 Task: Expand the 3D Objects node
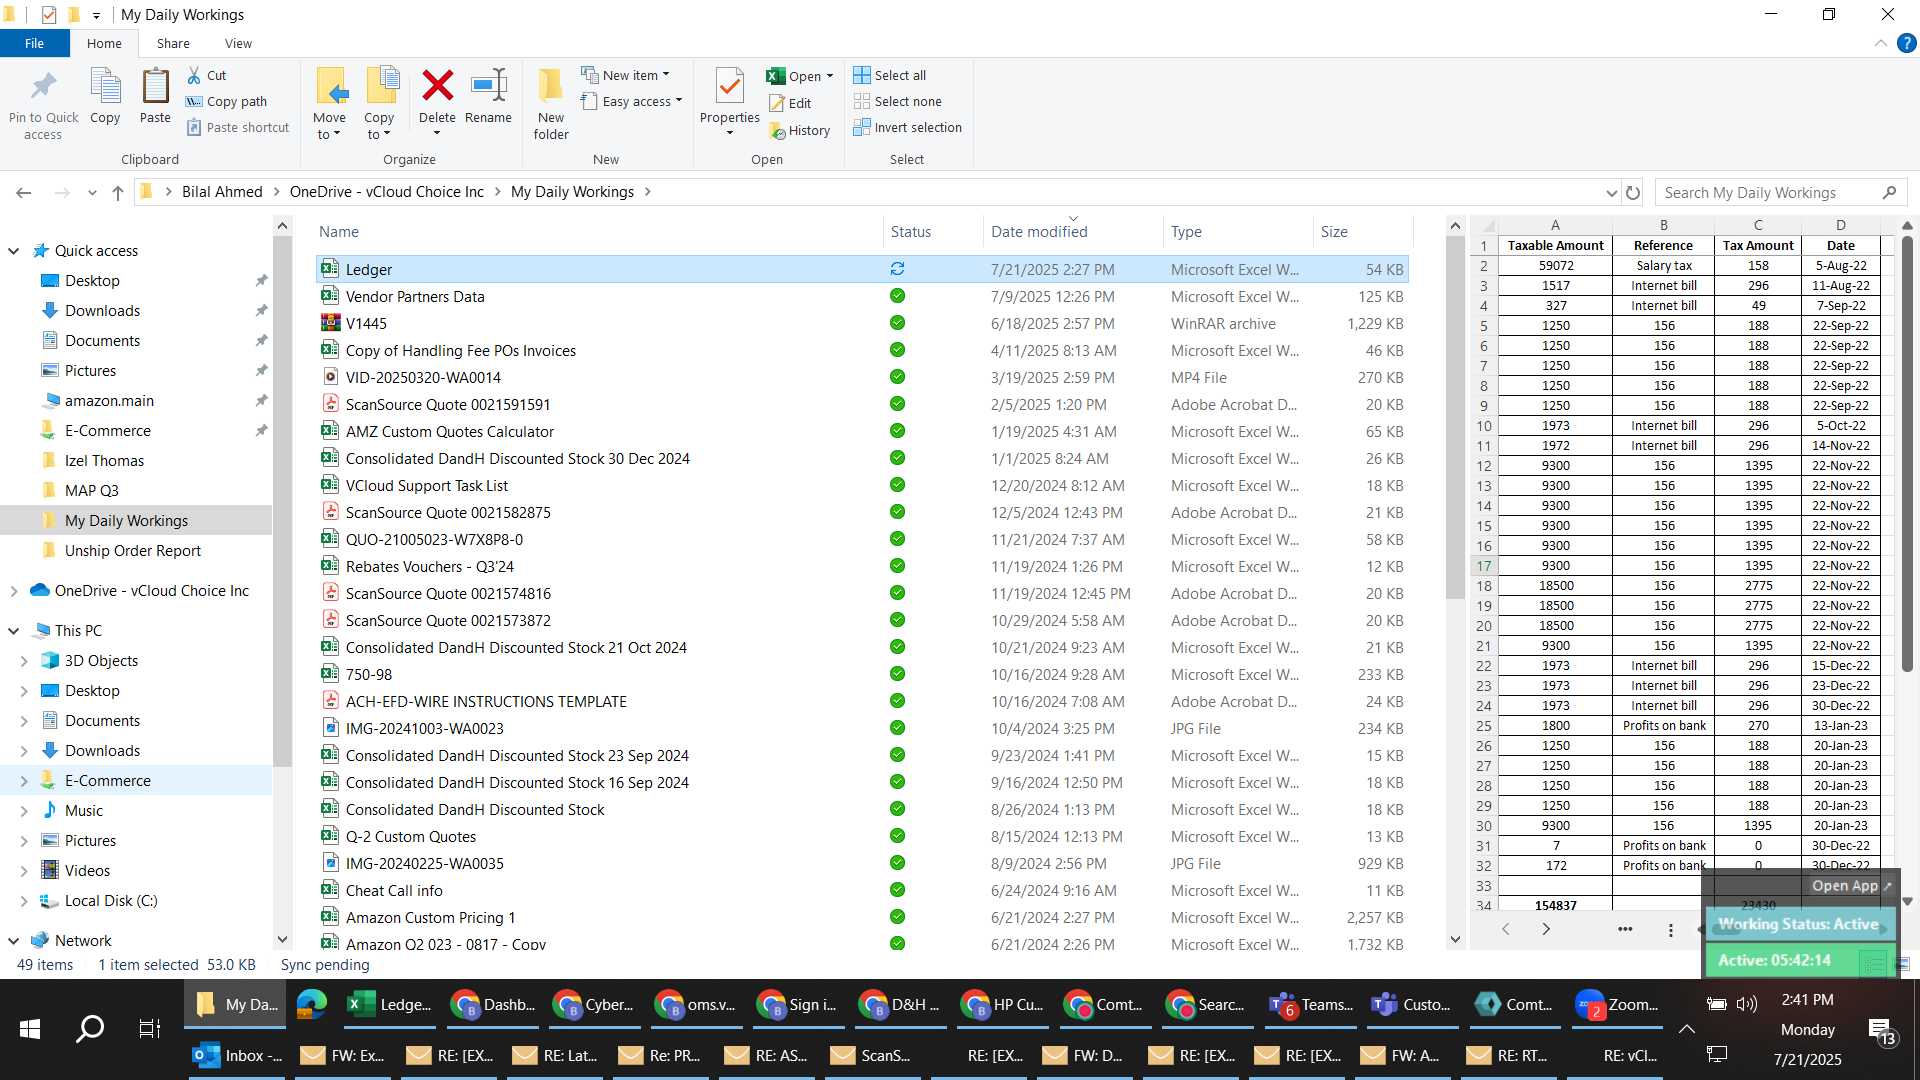click(x=24, y=661)
